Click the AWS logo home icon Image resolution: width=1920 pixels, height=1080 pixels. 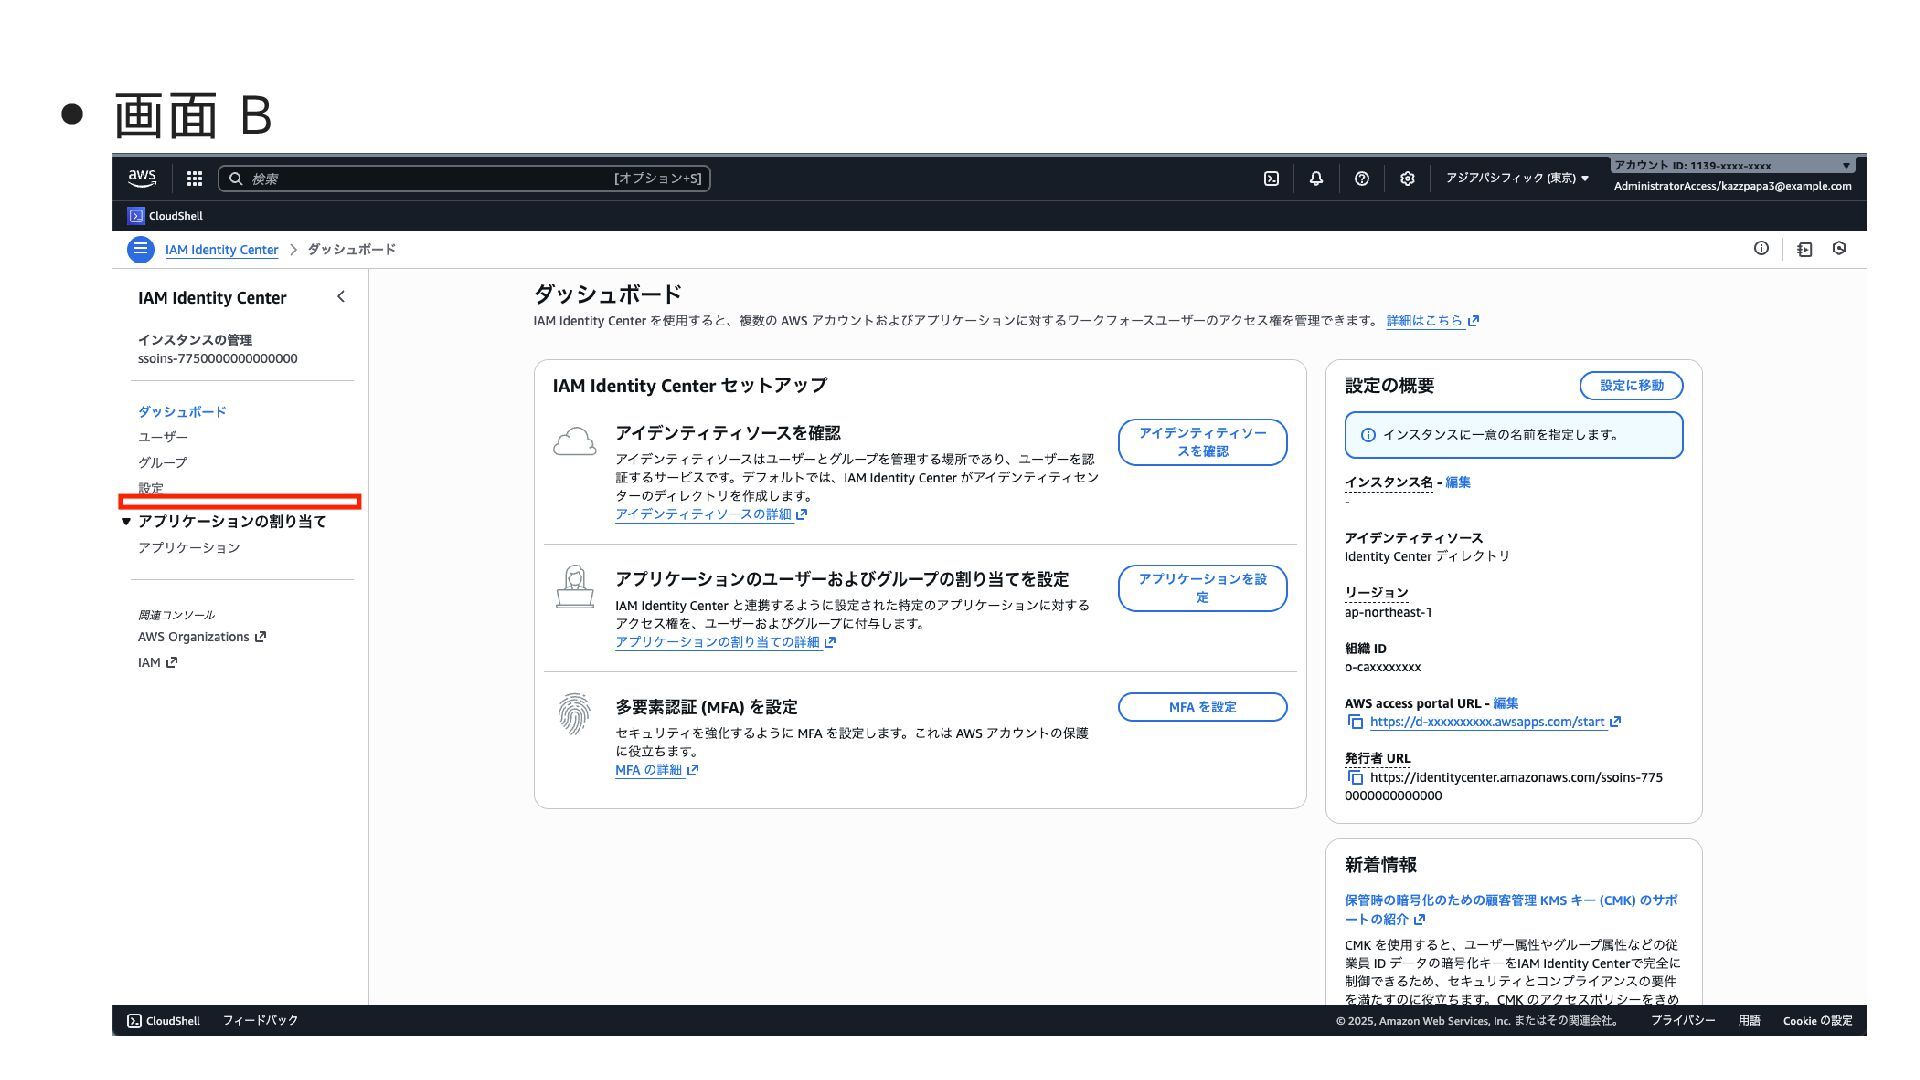[x=142, y=179]
